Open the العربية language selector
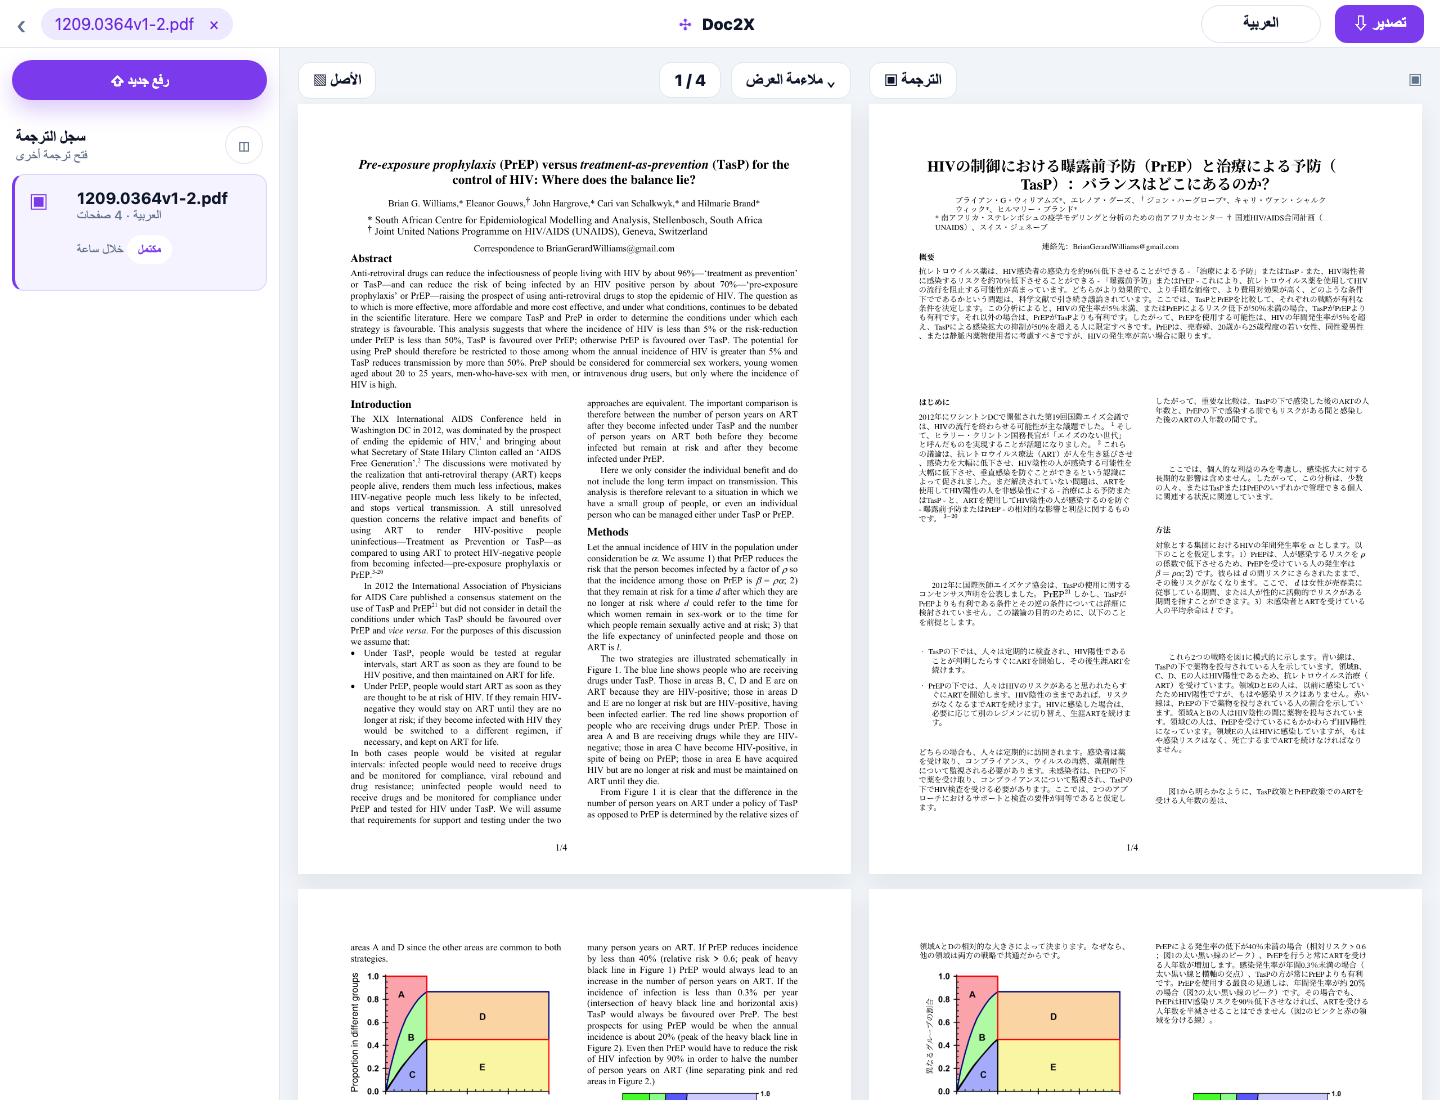The width and height of the screenshot is (1440, 1100). click(x=1261, y=23)
